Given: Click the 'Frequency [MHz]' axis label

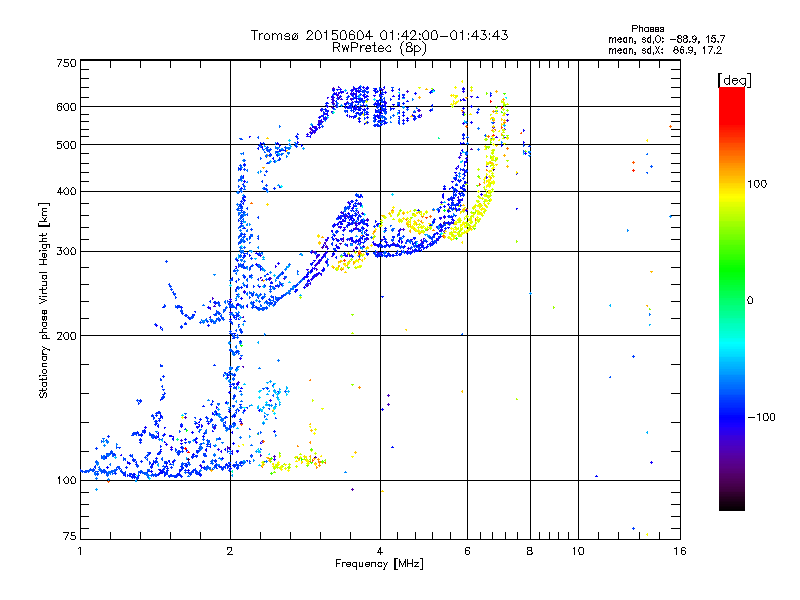Looking at the screenshot, I should point(379,564).
